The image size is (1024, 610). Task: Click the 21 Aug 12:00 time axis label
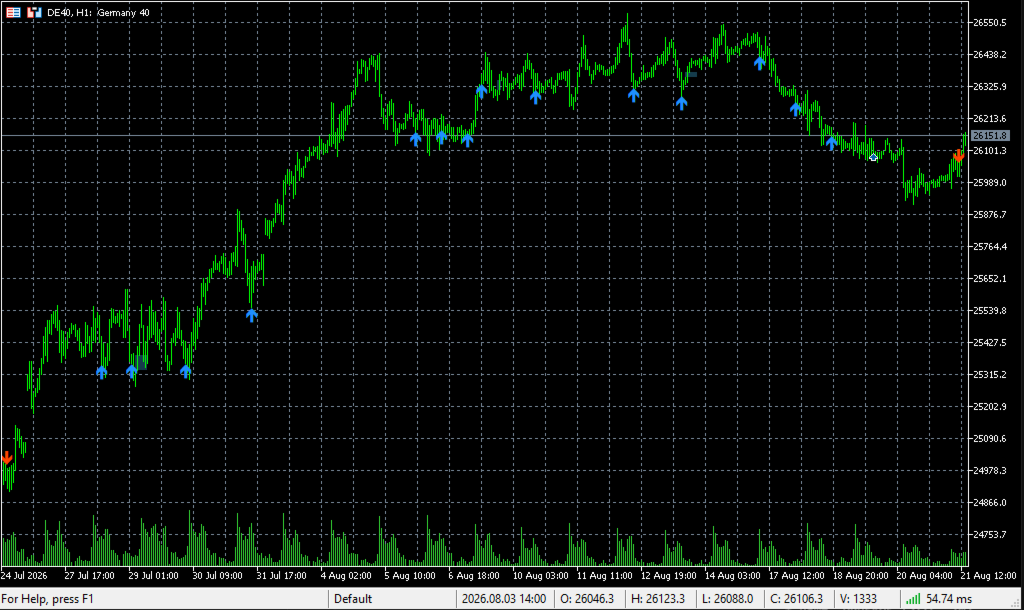coord(989,576)
